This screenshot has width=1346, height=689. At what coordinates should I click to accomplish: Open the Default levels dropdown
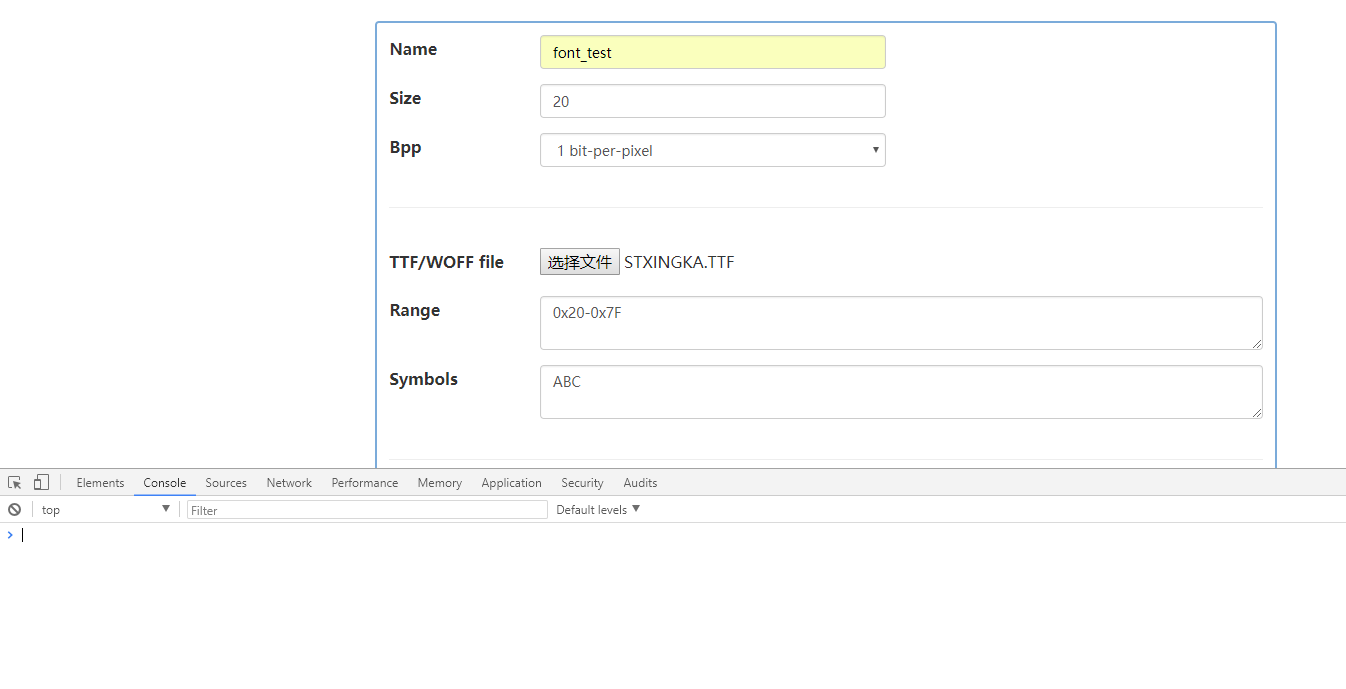[x=598, y=509]
